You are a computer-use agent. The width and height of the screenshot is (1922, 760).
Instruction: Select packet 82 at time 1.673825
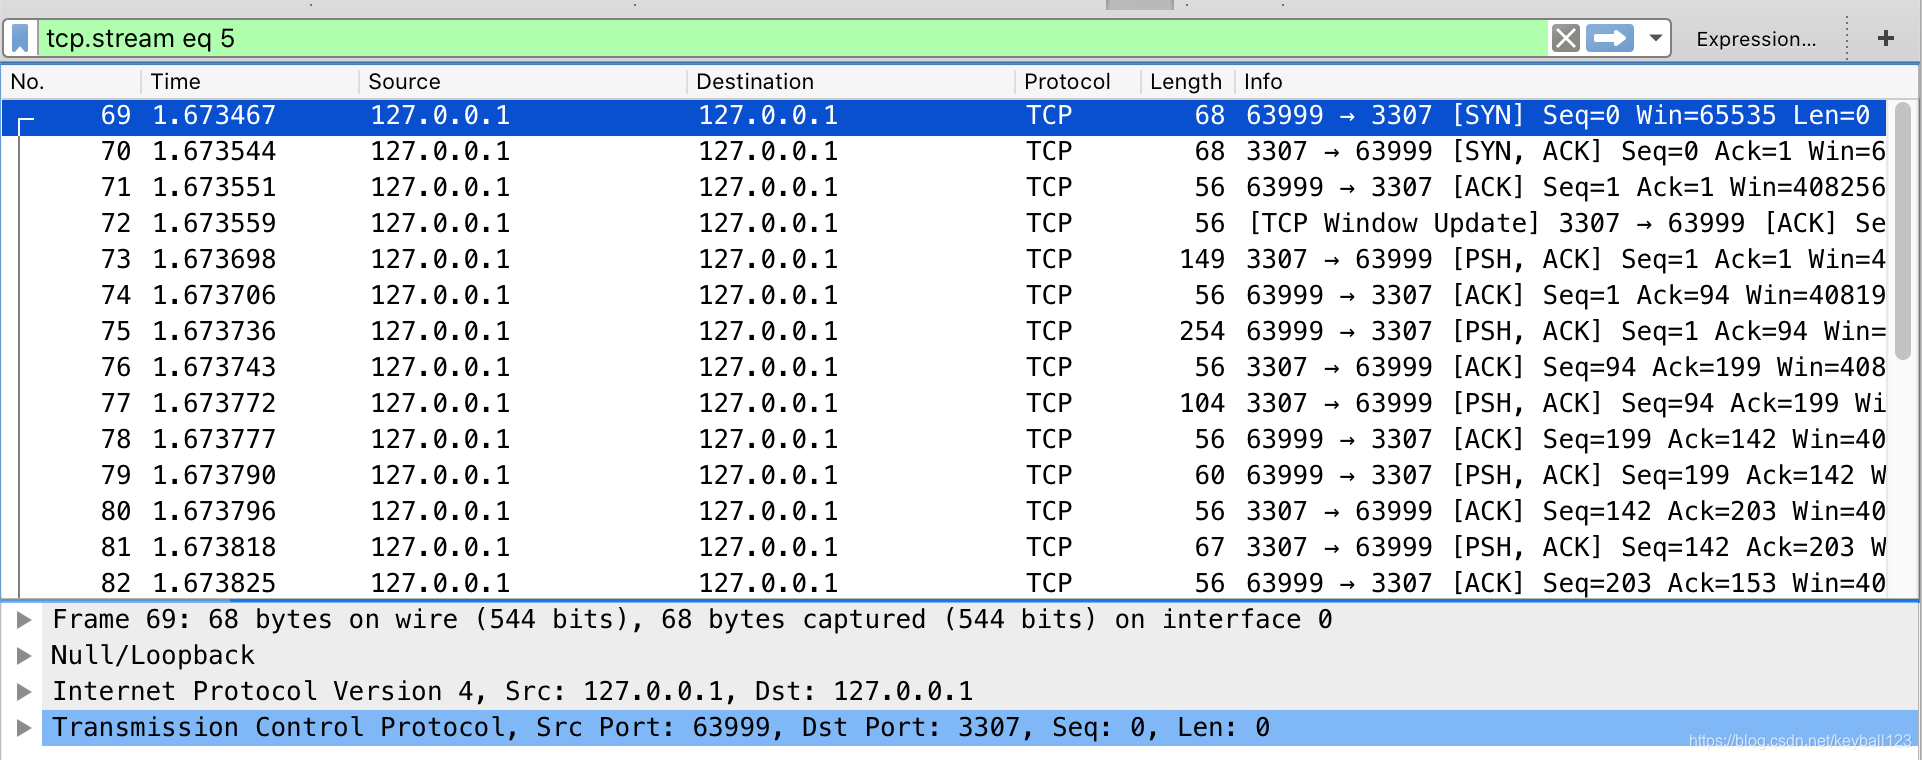[x=944, y=583]
